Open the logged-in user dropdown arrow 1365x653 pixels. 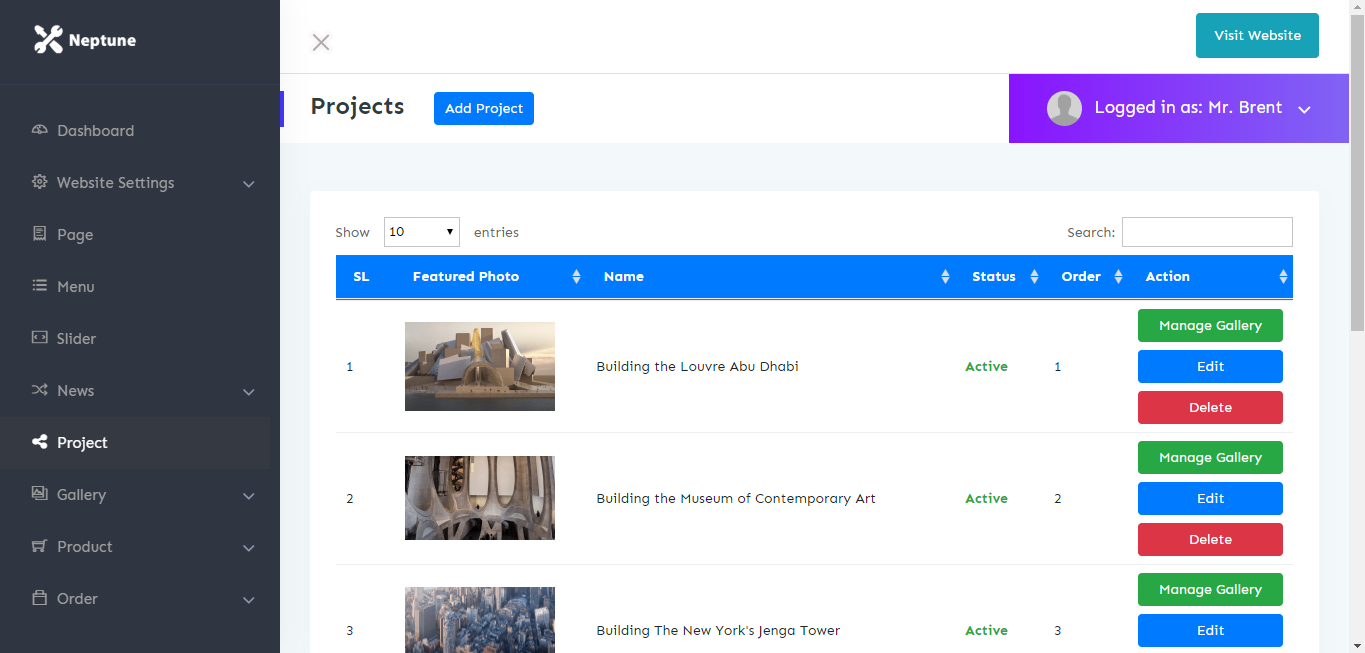click(x=1304, y=109)
